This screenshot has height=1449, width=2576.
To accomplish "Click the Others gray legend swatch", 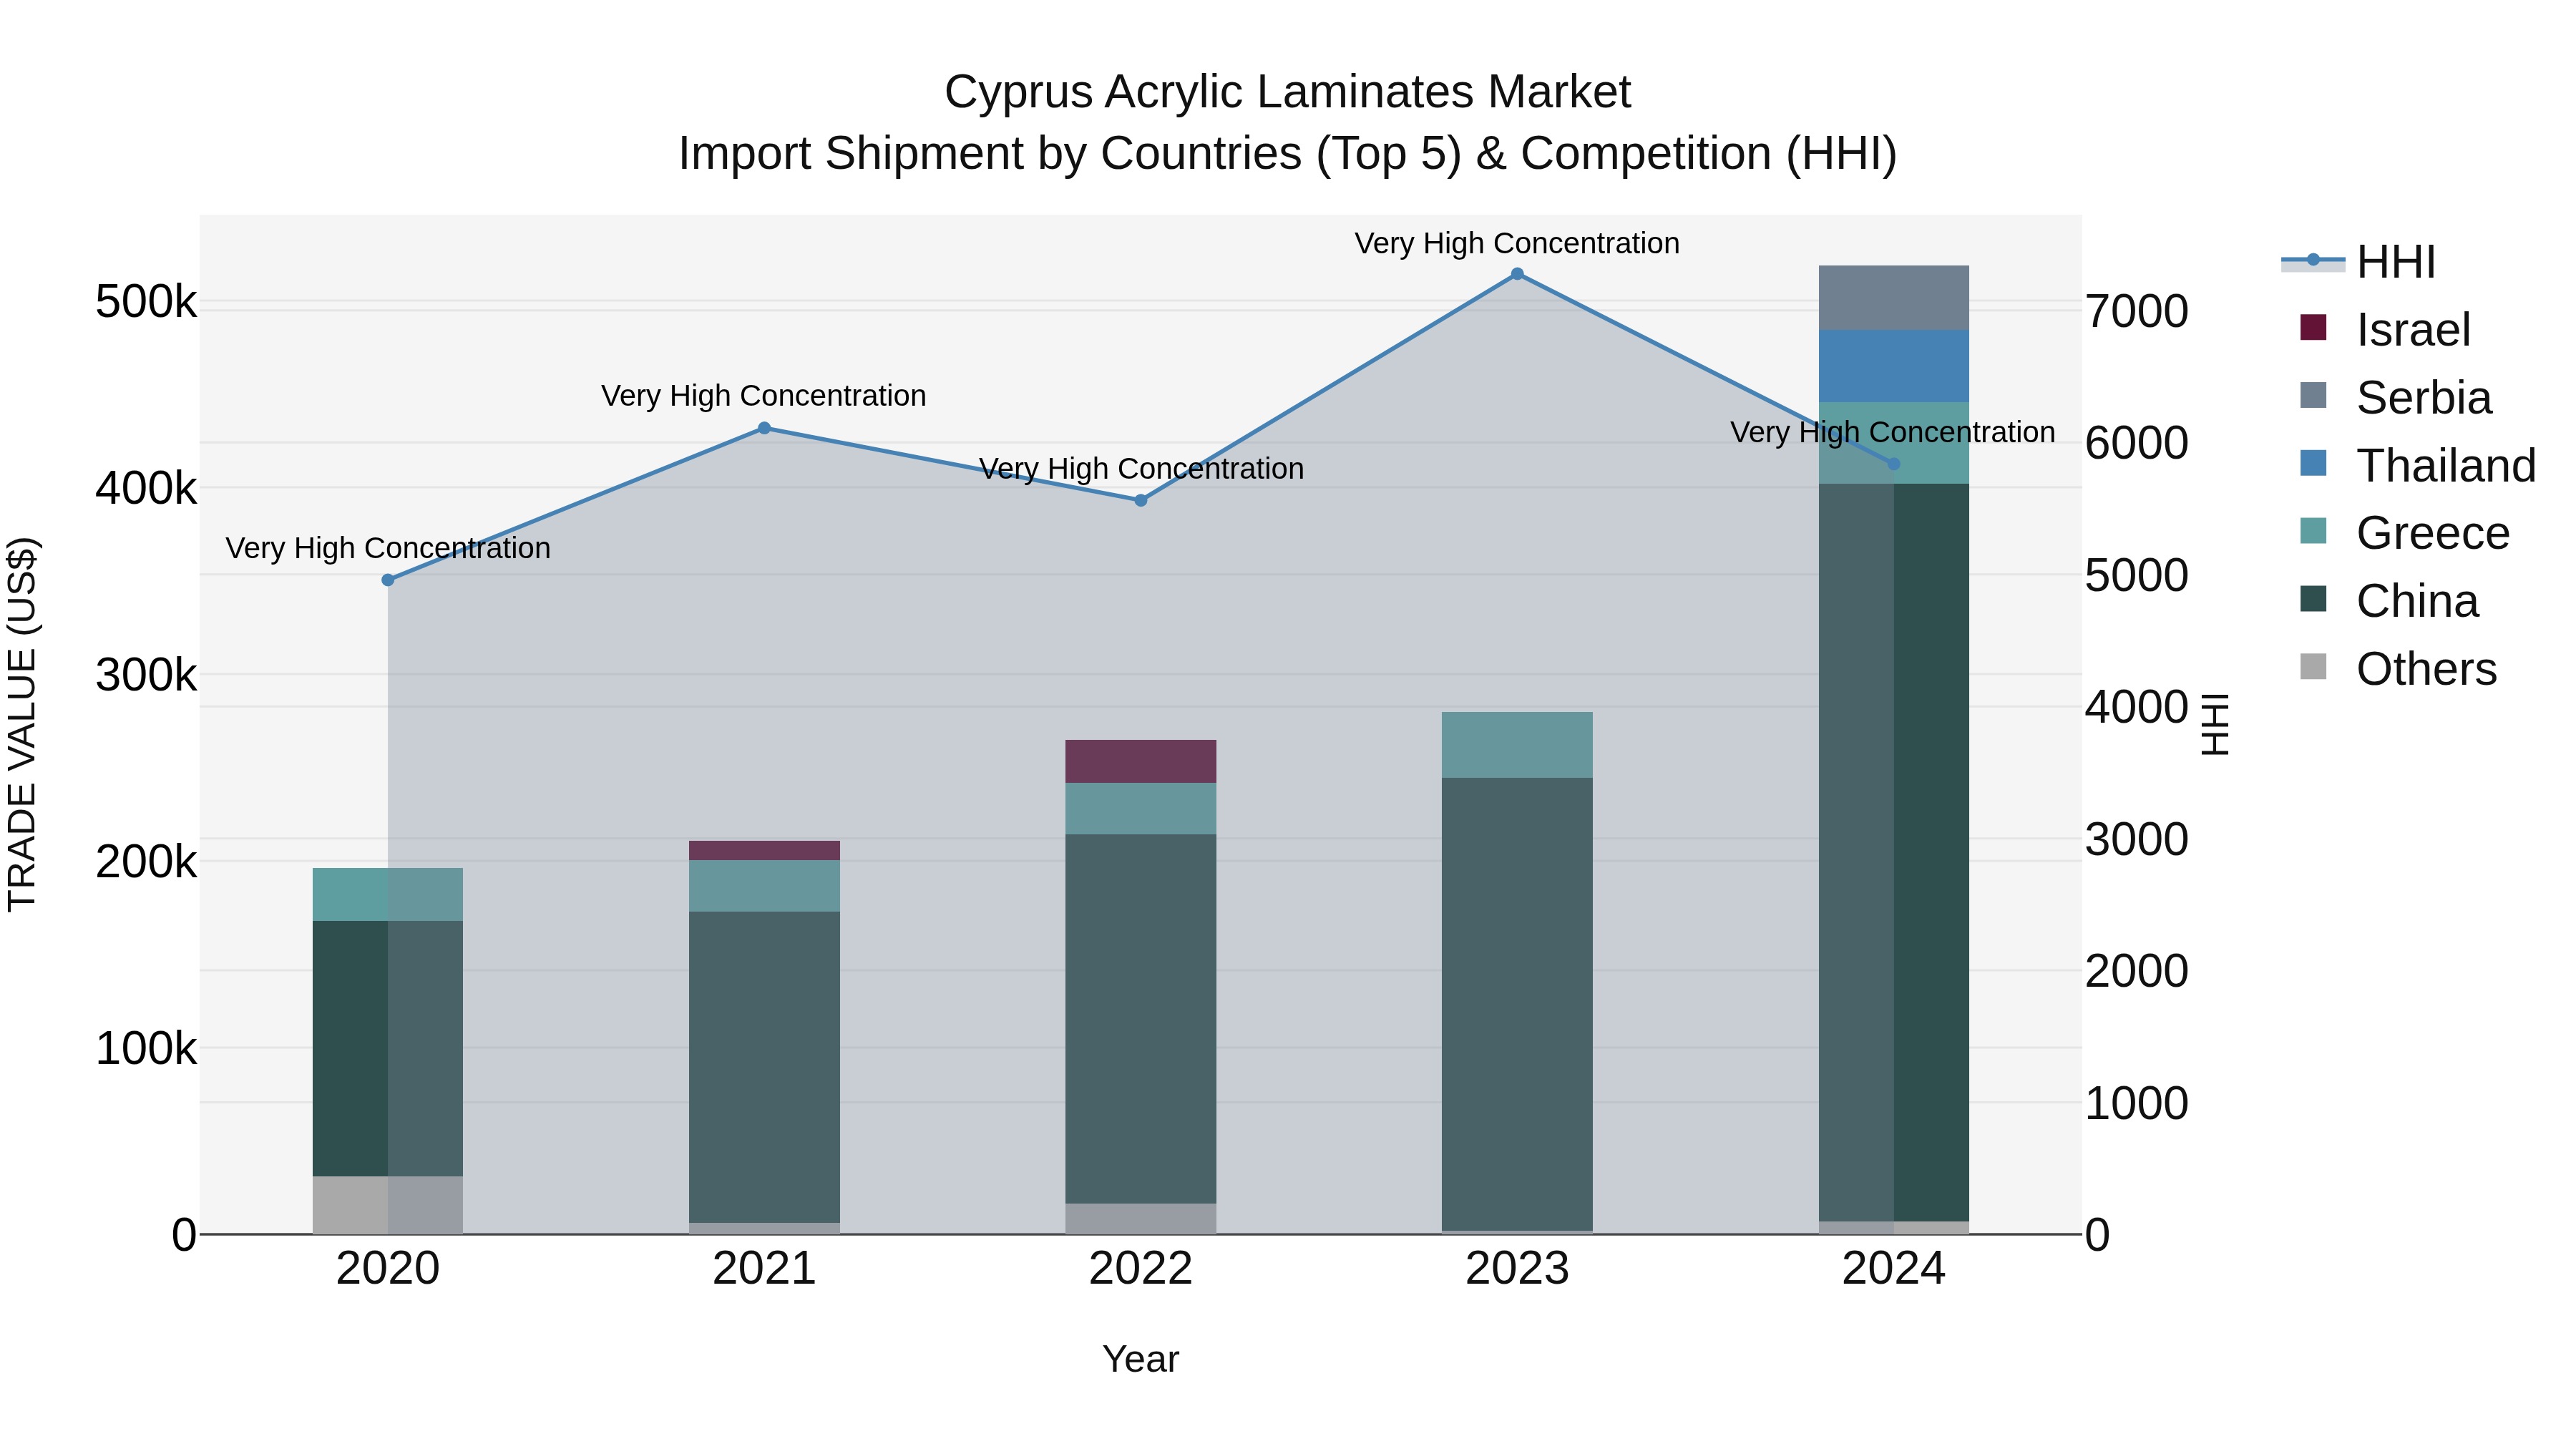I will click(x=2313, y=666).
